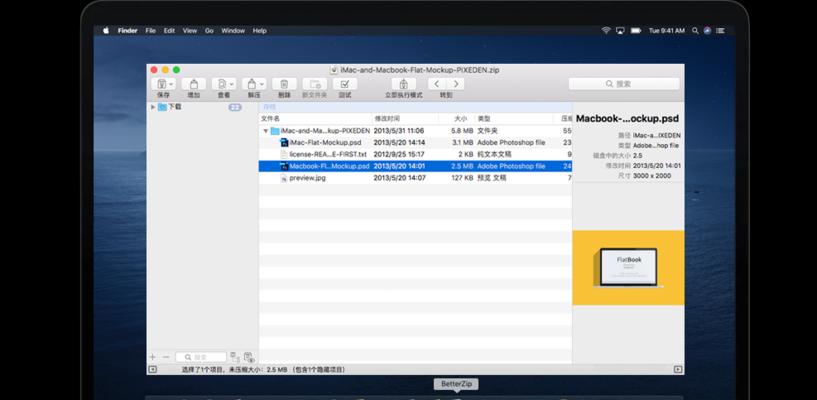Open the File menu
The height and width of the screenshot is (400, 817).
pos(151,31)
